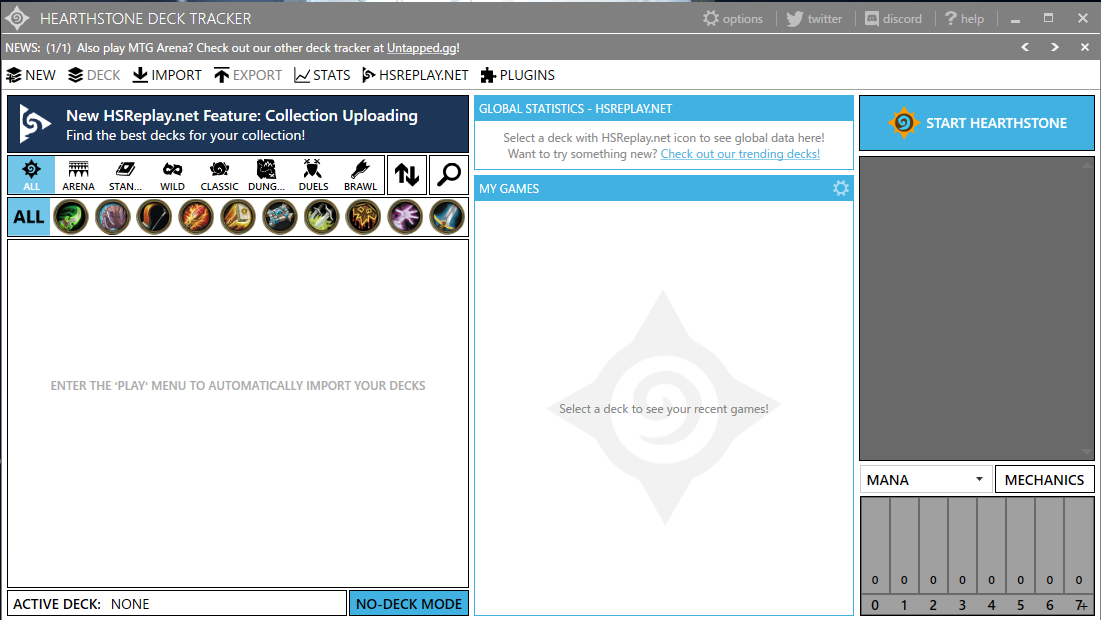Minimize the Hearthstone Deck Tracker window
The width and height of the screenshot is (1101, 620).
[x=1015, y=19]
